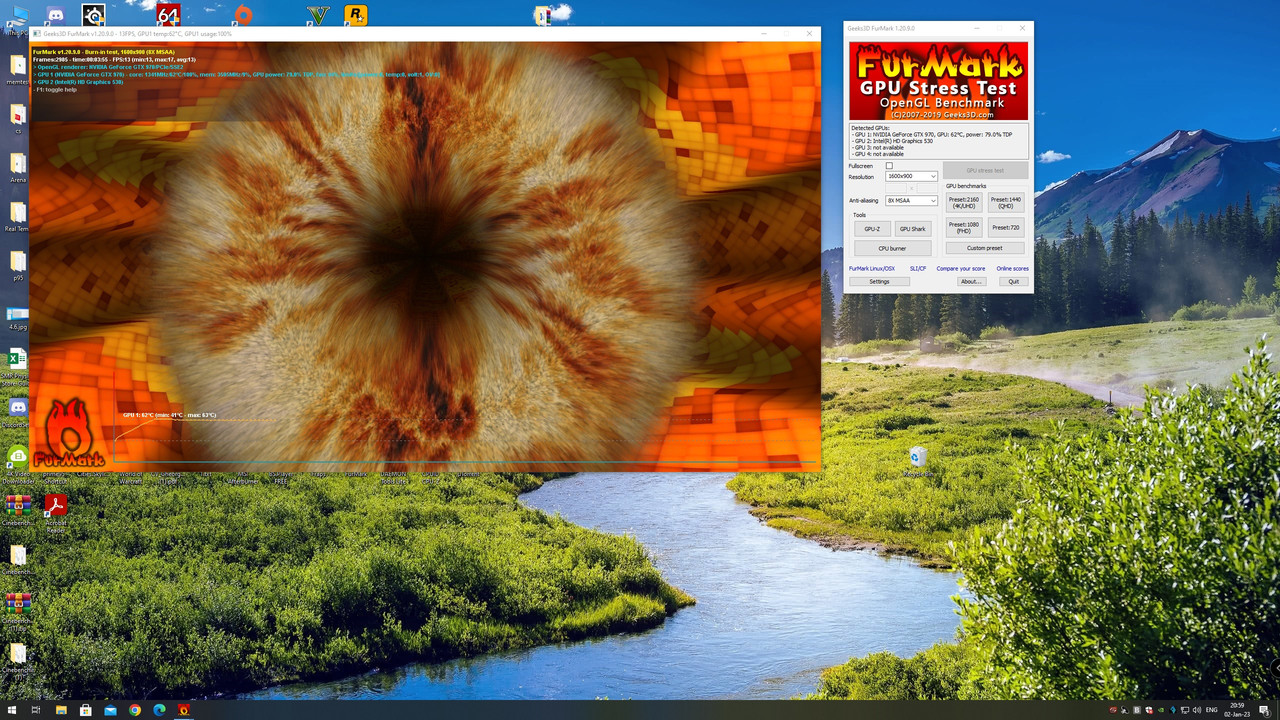
Task: Open the Online scores link
Action: click(1012, 268)
